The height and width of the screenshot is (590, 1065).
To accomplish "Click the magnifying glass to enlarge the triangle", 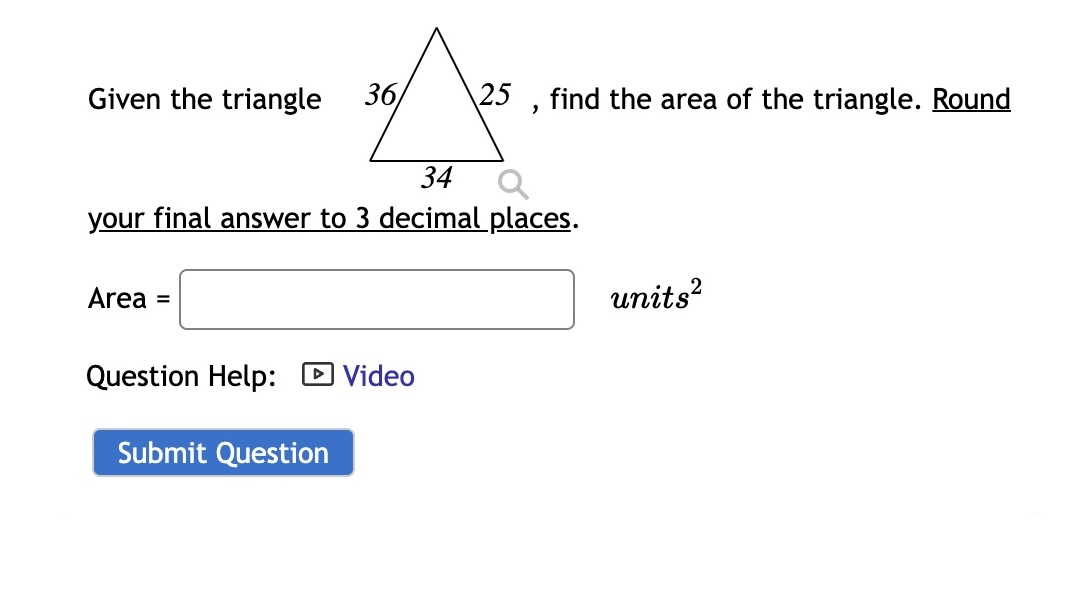I will click(512, 184).
